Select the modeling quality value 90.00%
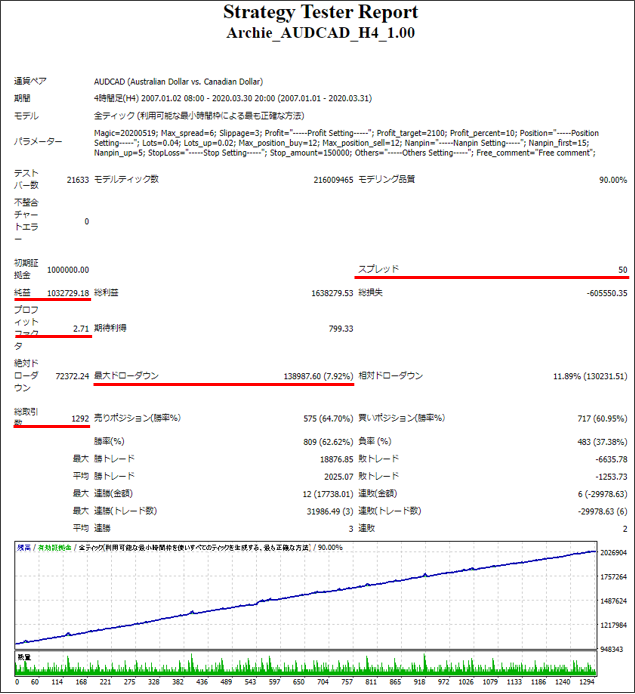The height and width of the screenshot is (694, 635). (613, 180)
